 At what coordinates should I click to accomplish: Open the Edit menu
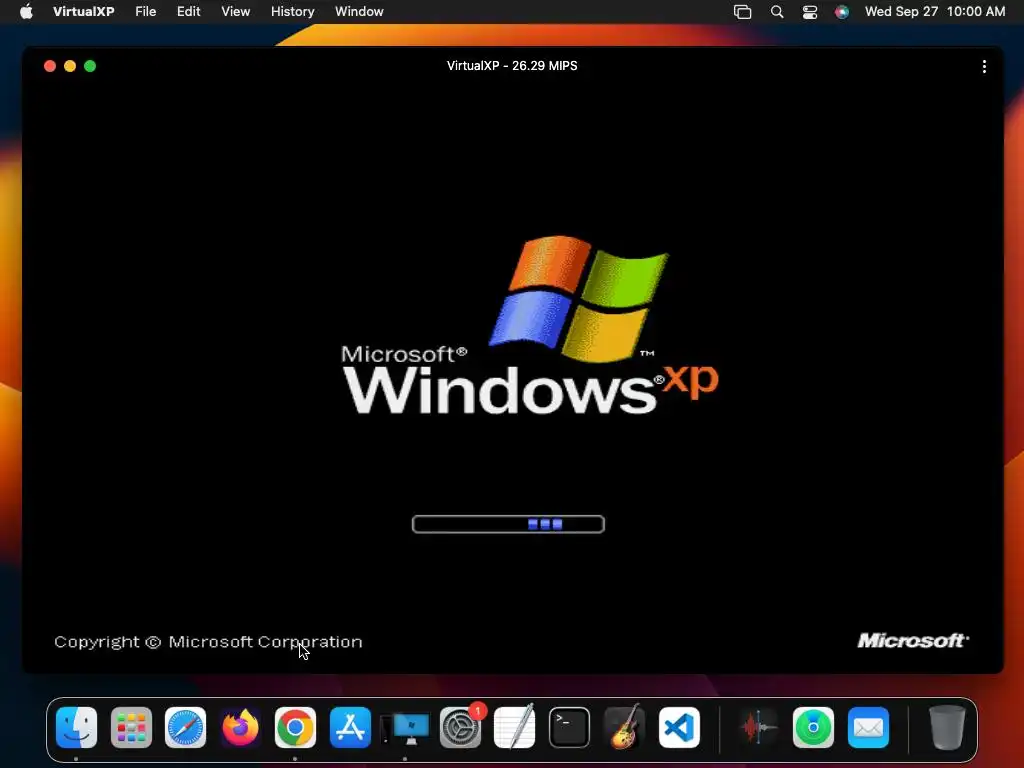pos(189,12)
